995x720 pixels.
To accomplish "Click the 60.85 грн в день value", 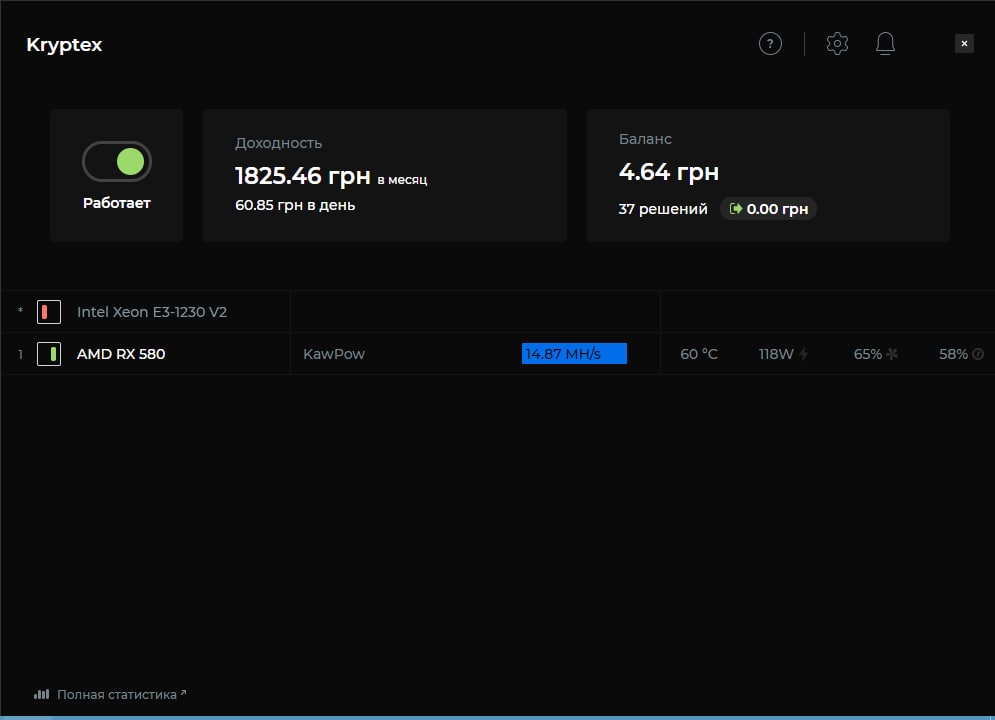I will (295, 205).
